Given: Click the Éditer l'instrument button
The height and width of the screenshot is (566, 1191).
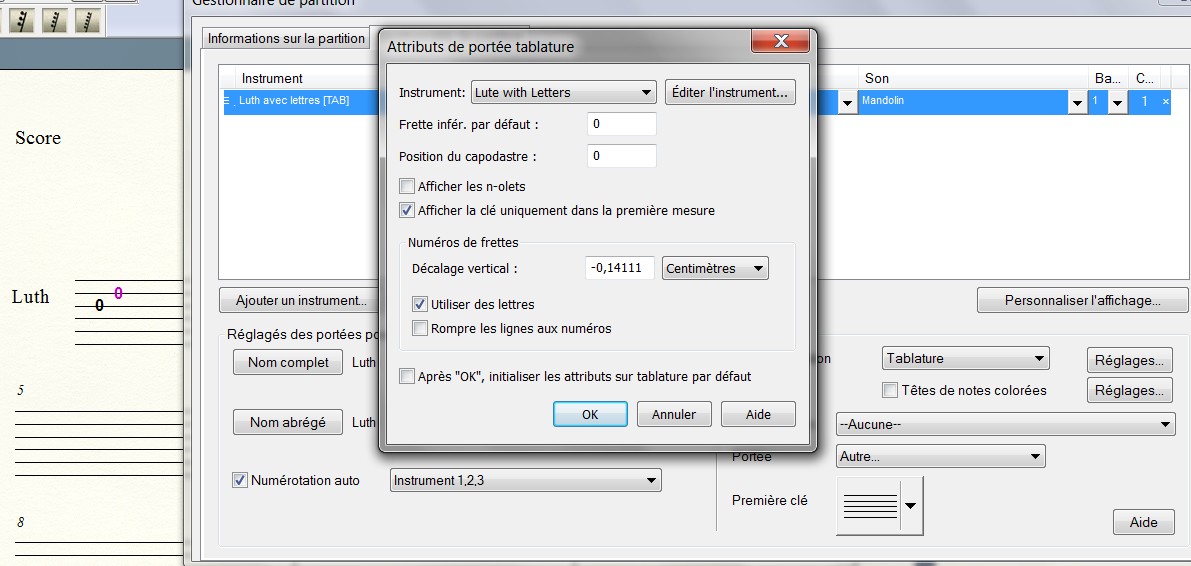Looking at the screenshot, I should coord(730,92).
